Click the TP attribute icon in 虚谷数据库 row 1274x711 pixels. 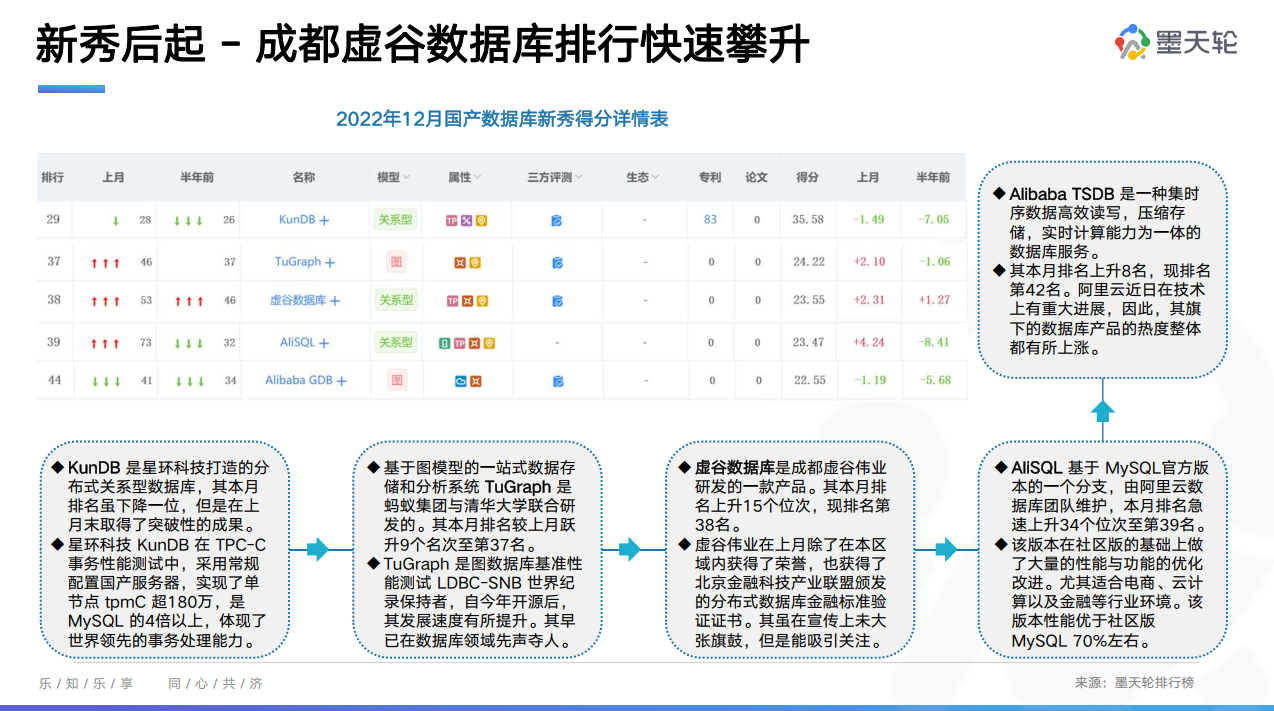pos(452,301)
